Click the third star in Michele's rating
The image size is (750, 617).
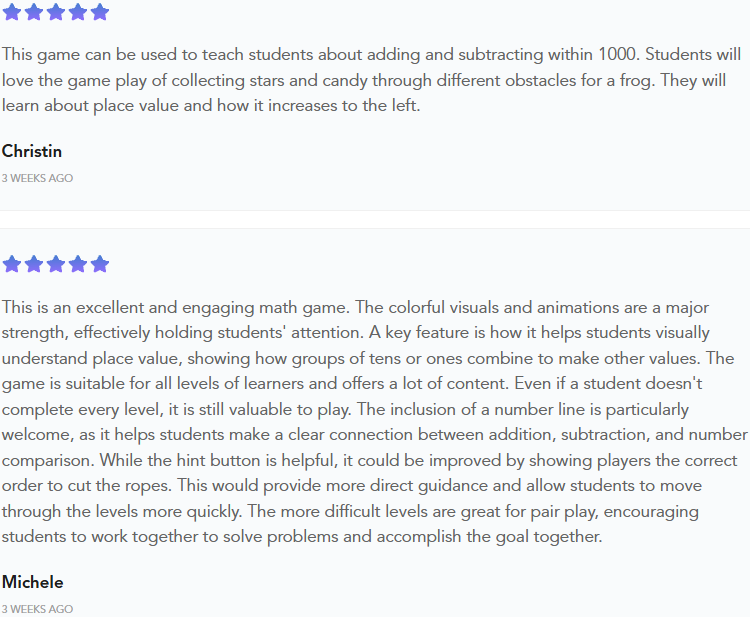coord(55,264)
